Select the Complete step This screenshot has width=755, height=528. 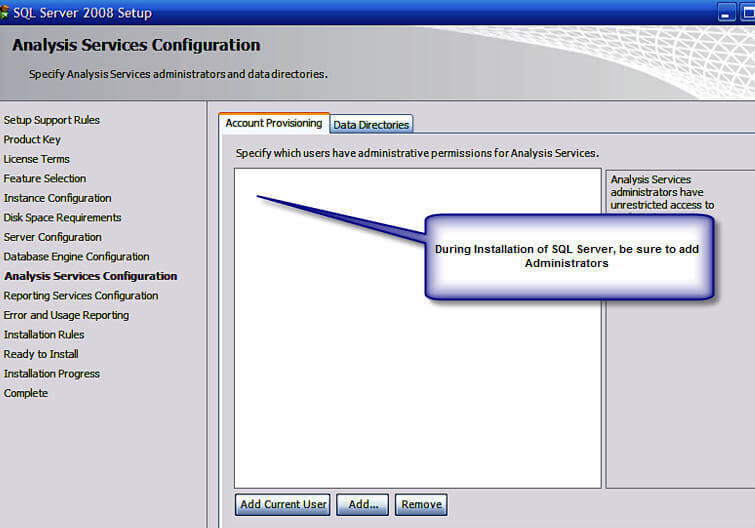[x=26, y=393]
